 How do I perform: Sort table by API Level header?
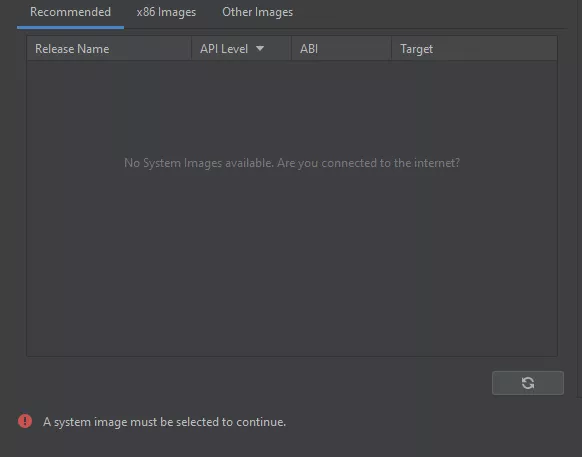pos(241,48)
